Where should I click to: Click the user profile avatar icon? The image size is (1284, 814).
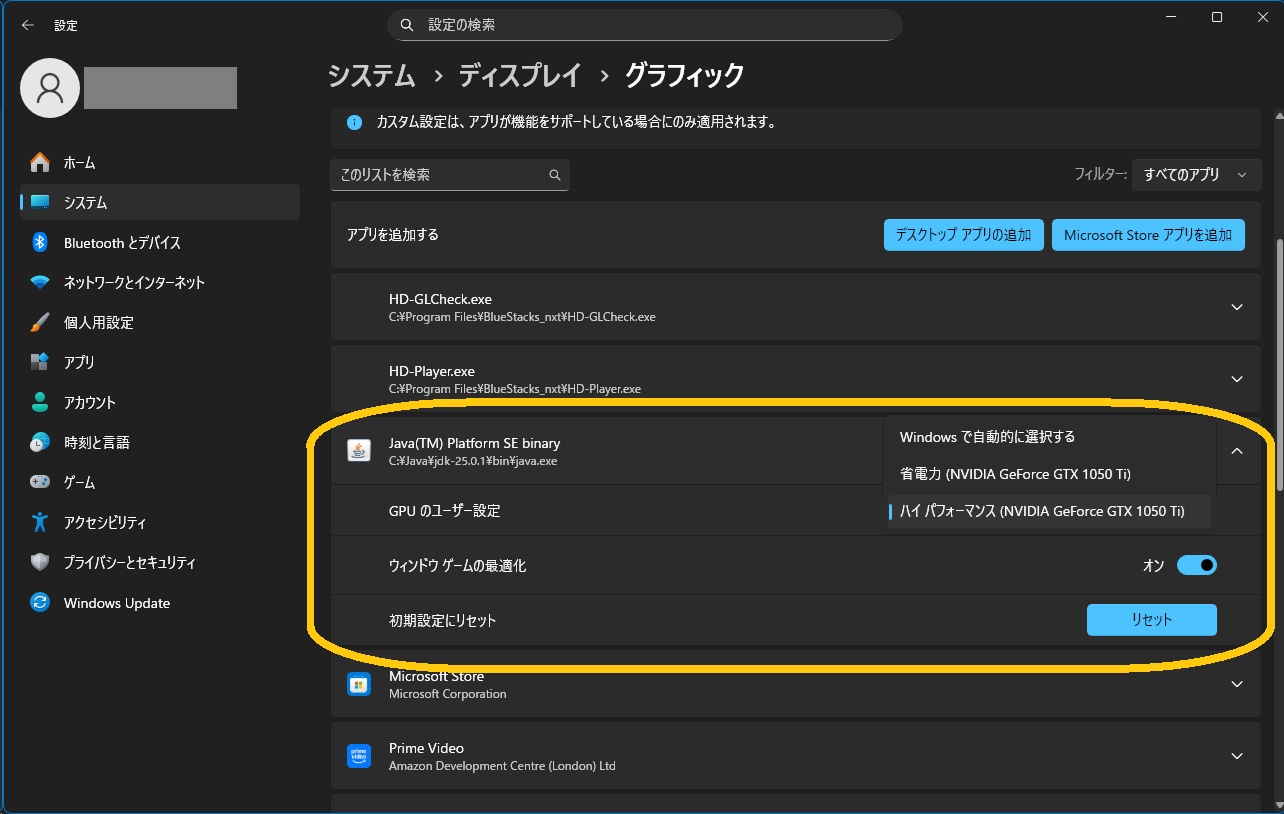(x=49, y=88)
